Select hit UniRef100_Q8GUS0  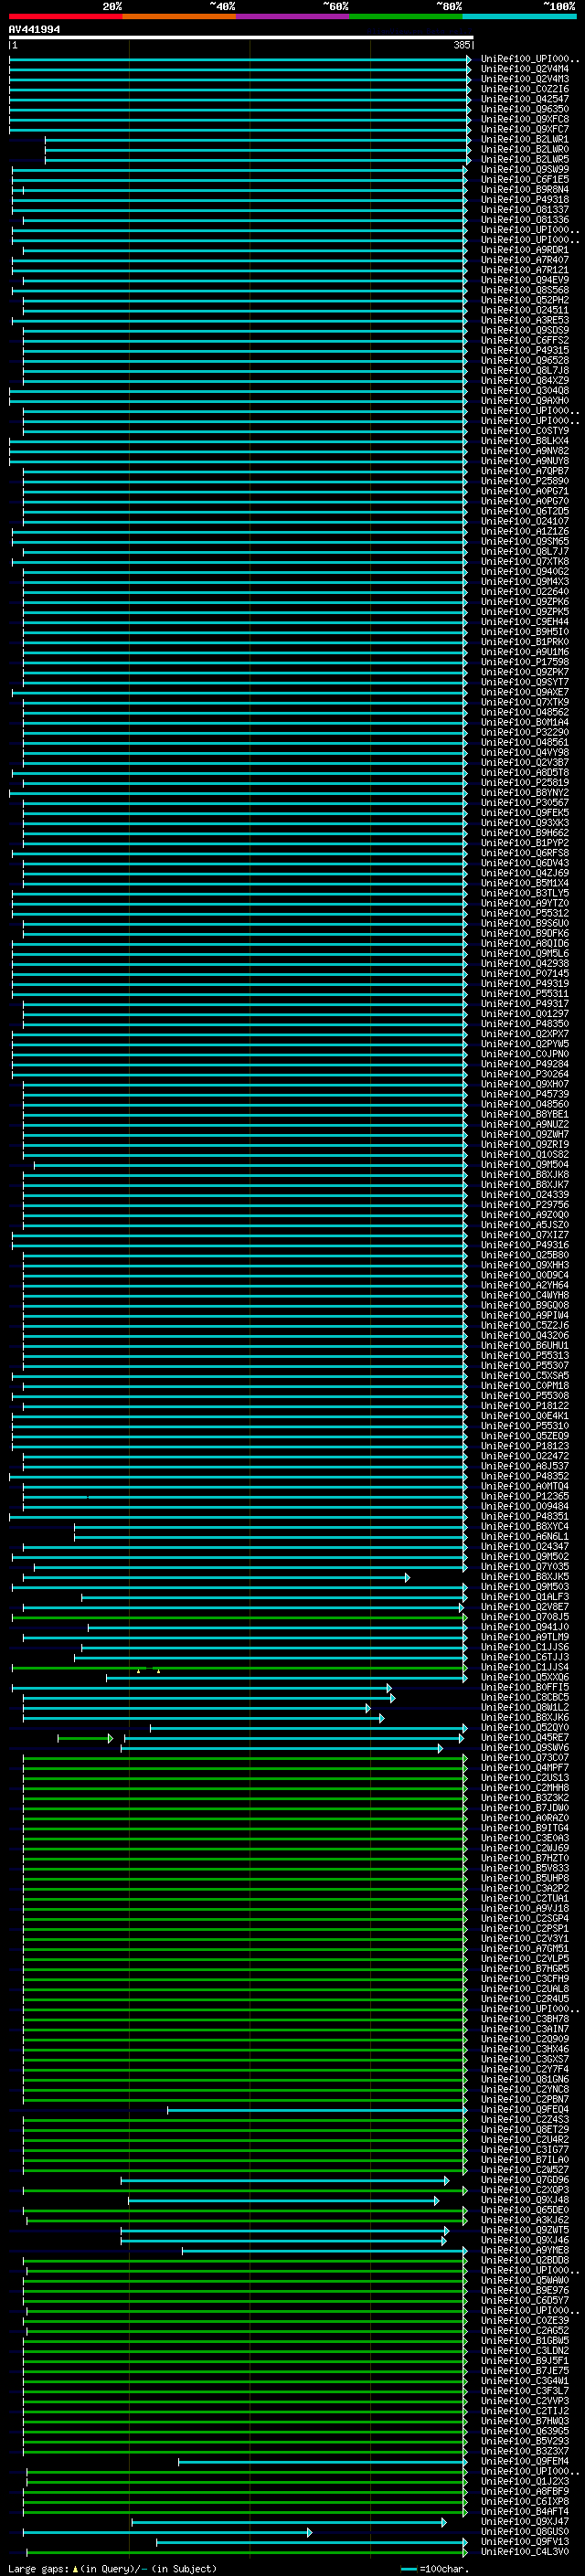tap(525, 2531)
